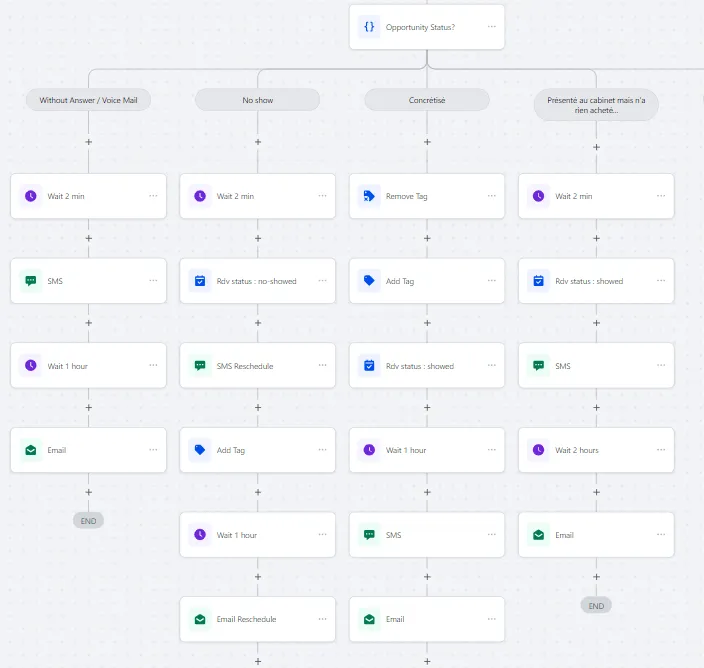This screenshot has width=704, height=668.
Task: Add a step between Wait 2 hours and Email
Action: click(596, 492)
